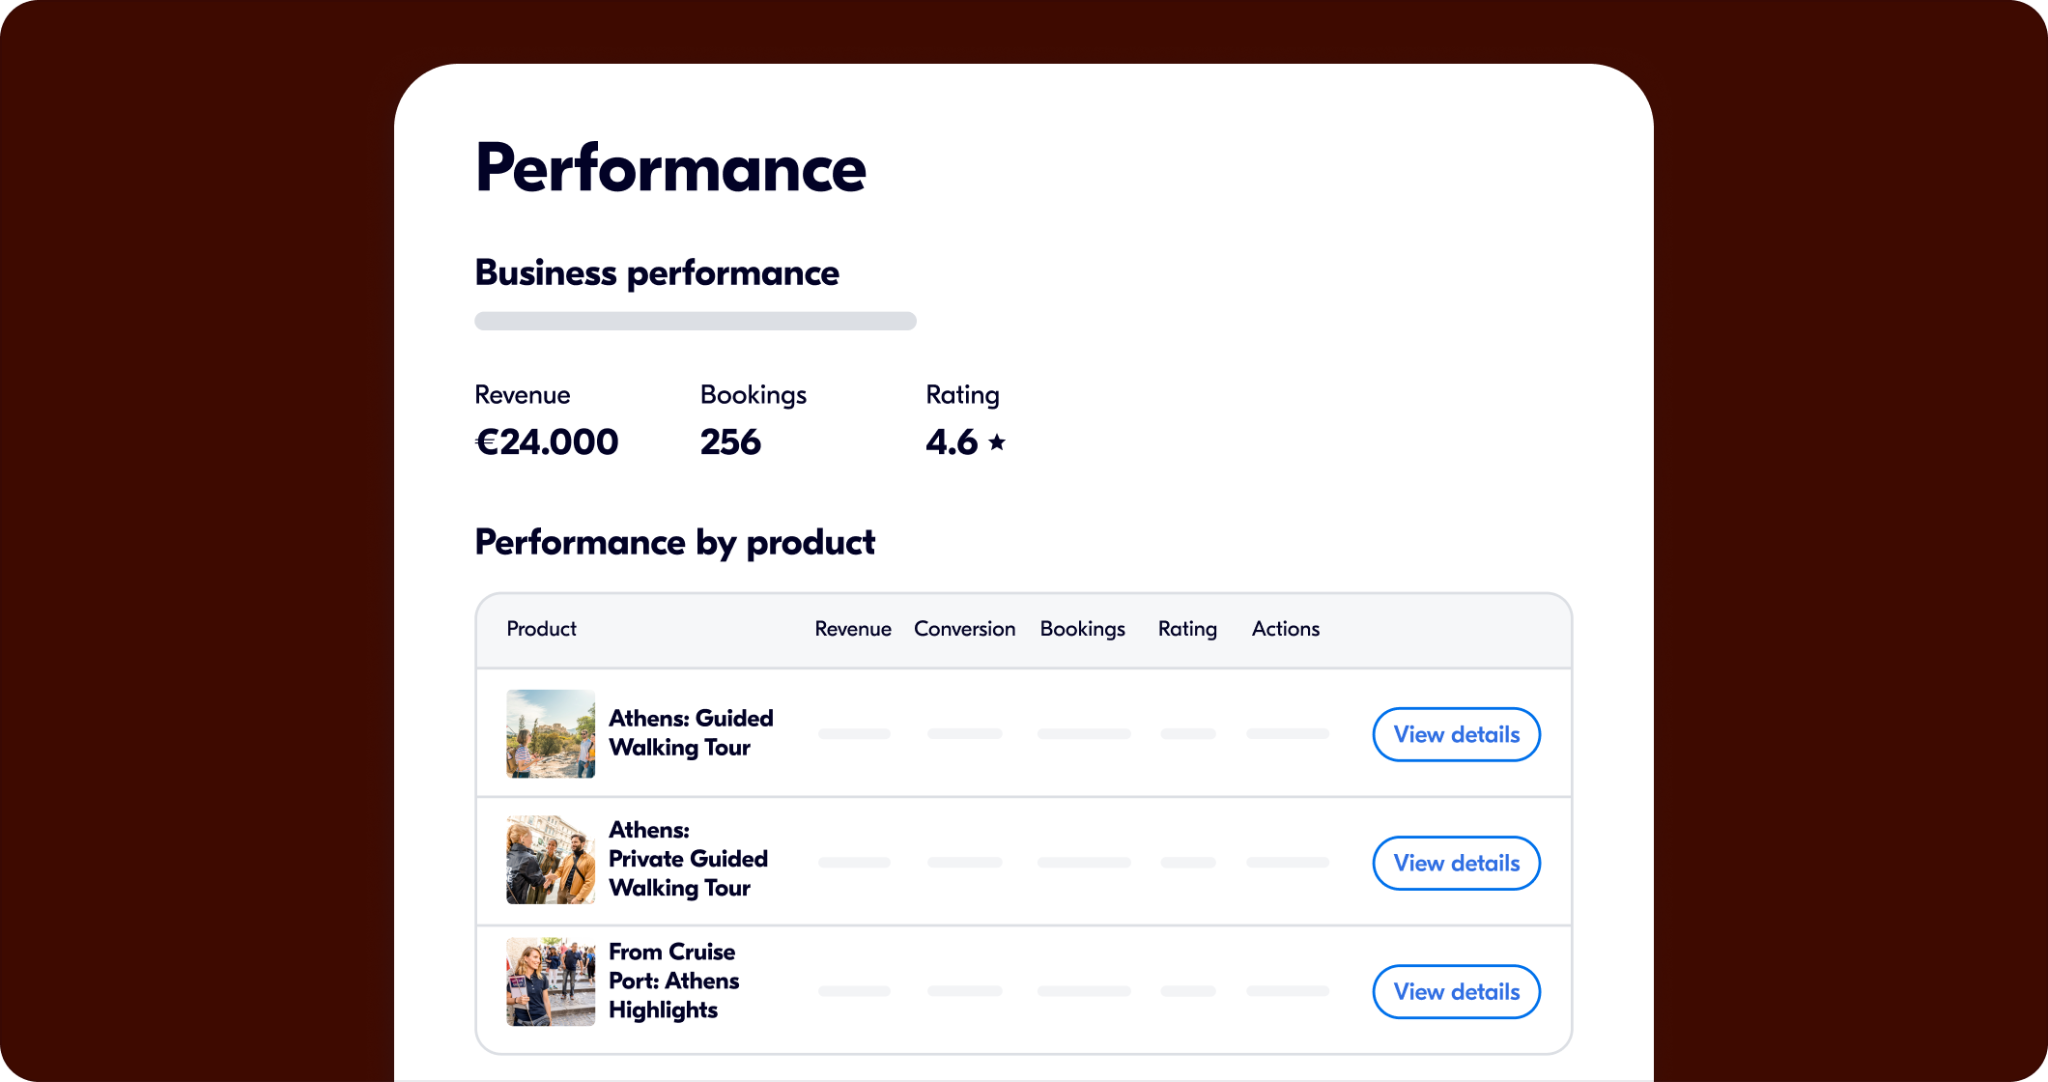Screen dimensions: 2048x1082
Task: Sort table by Conversion column header
Action: coord(964,629)
